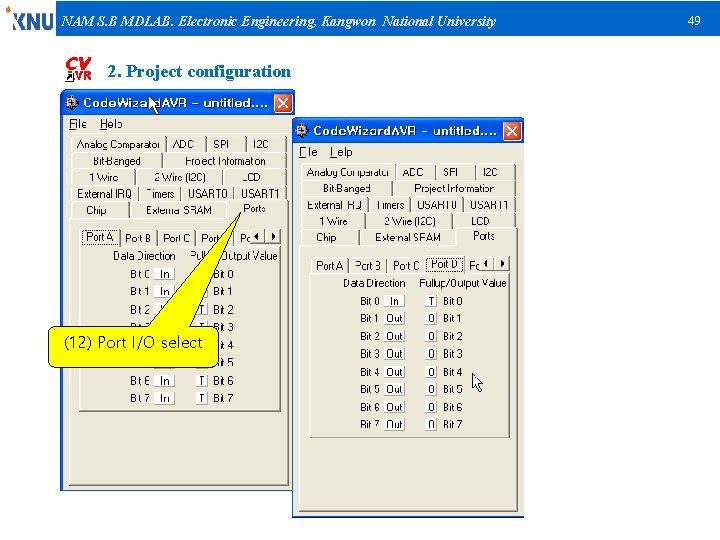The height and width of the screenshot is (540, 720).
Task: Toggle Bit 0 direction In in left window
Action: click(164, 274)
